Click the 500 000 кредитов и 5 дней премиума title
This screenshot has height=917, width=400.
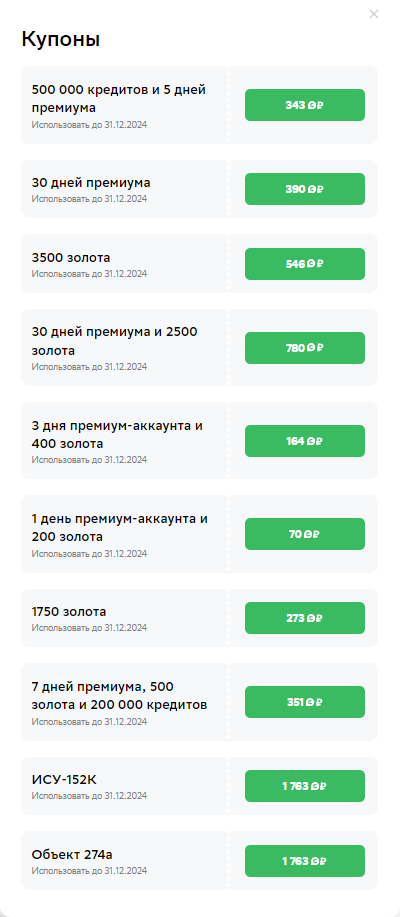(x=119, y=99)
